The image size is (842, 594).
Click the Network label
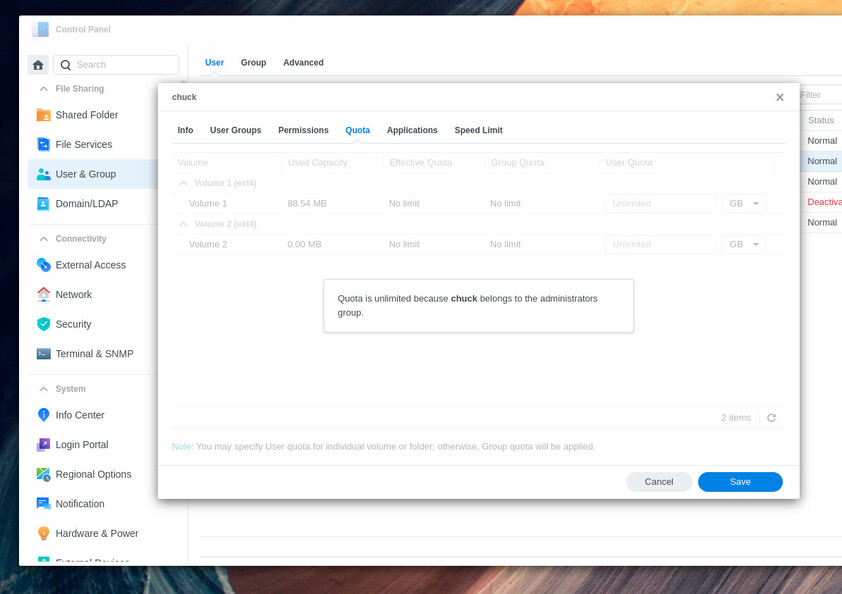click(x=74, y=294)
